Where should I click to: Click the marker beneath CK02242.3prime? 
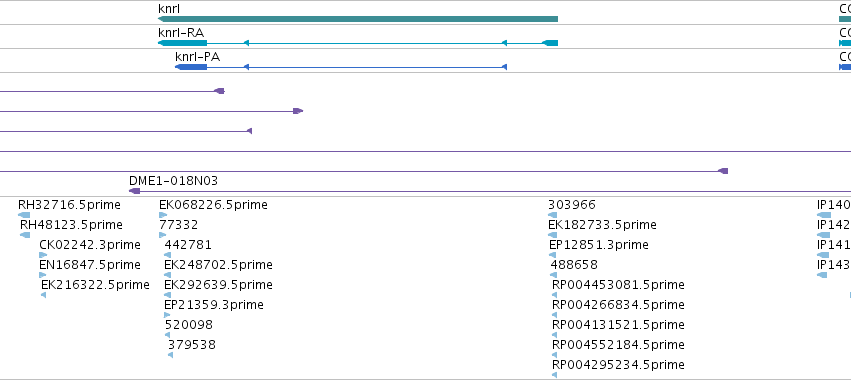(43, 255)
